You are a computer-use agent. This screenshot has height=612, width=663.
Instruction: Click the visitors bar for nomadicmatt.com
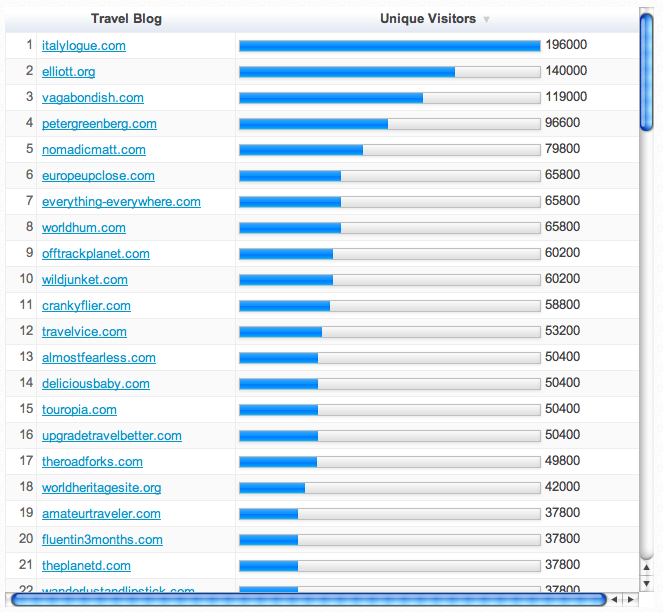[x=390, y=150]
